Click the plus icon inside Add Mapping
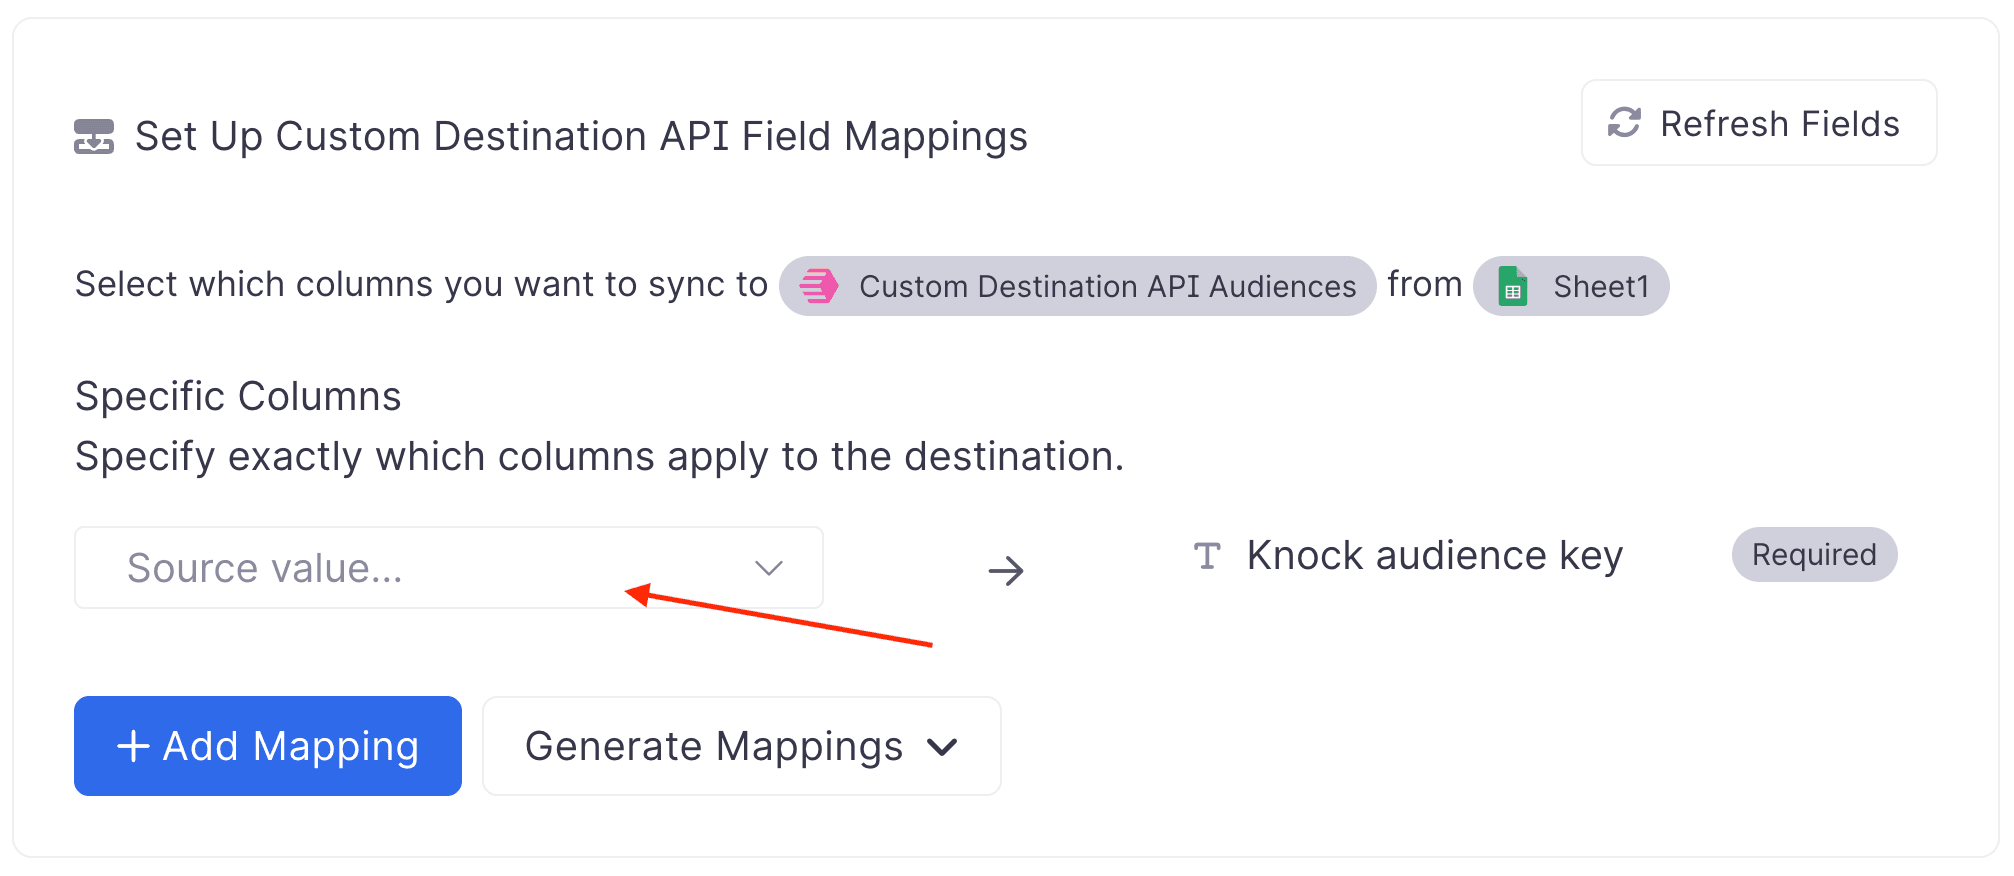2014x876 pixels. click(x=133, y=745)
